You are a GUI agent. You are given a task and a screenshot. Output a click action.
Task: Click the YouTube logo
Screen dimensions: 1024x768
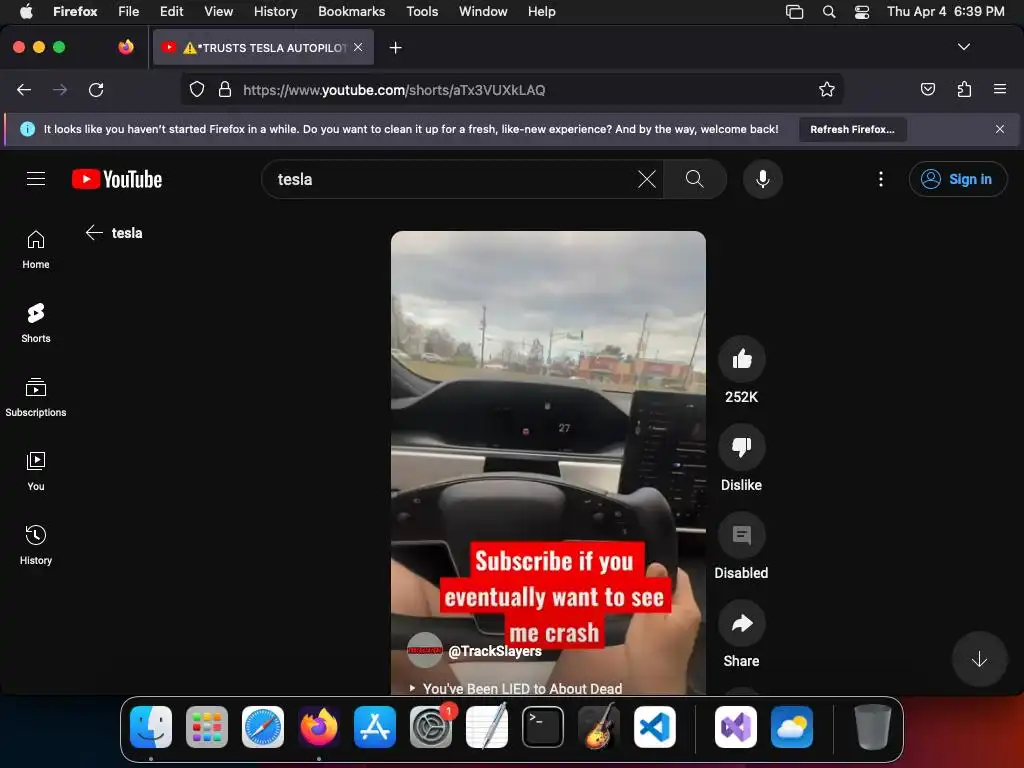(x=117, y=179)
